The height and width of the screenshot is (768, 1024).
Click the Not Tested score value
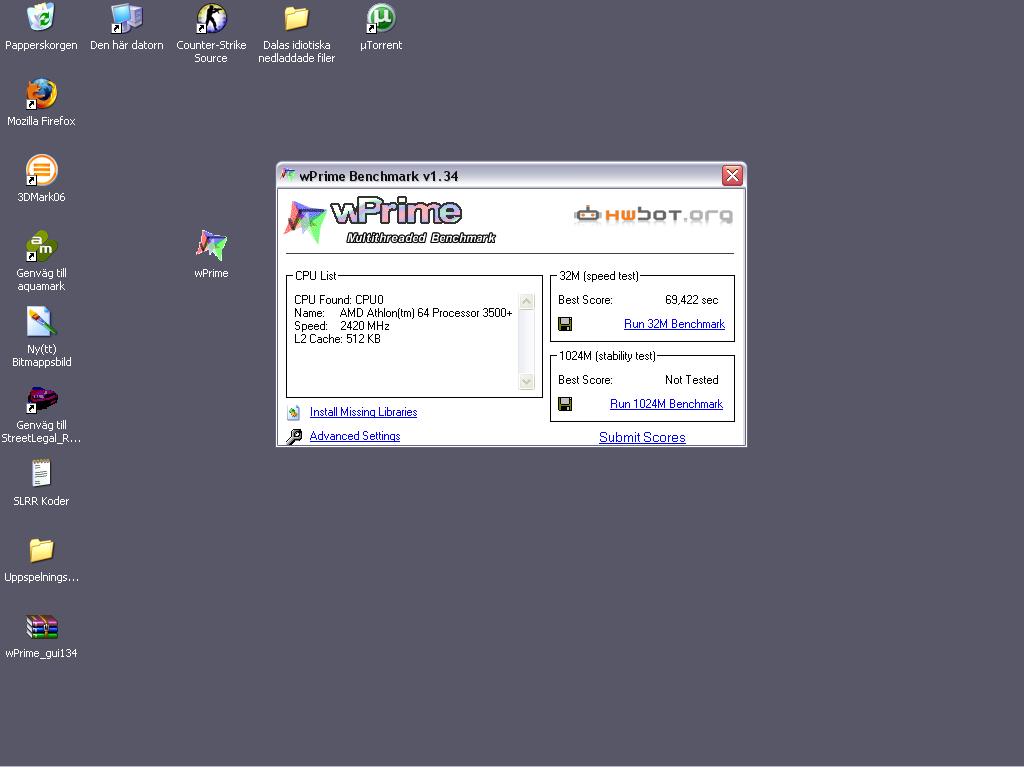[x=692, y=380]
